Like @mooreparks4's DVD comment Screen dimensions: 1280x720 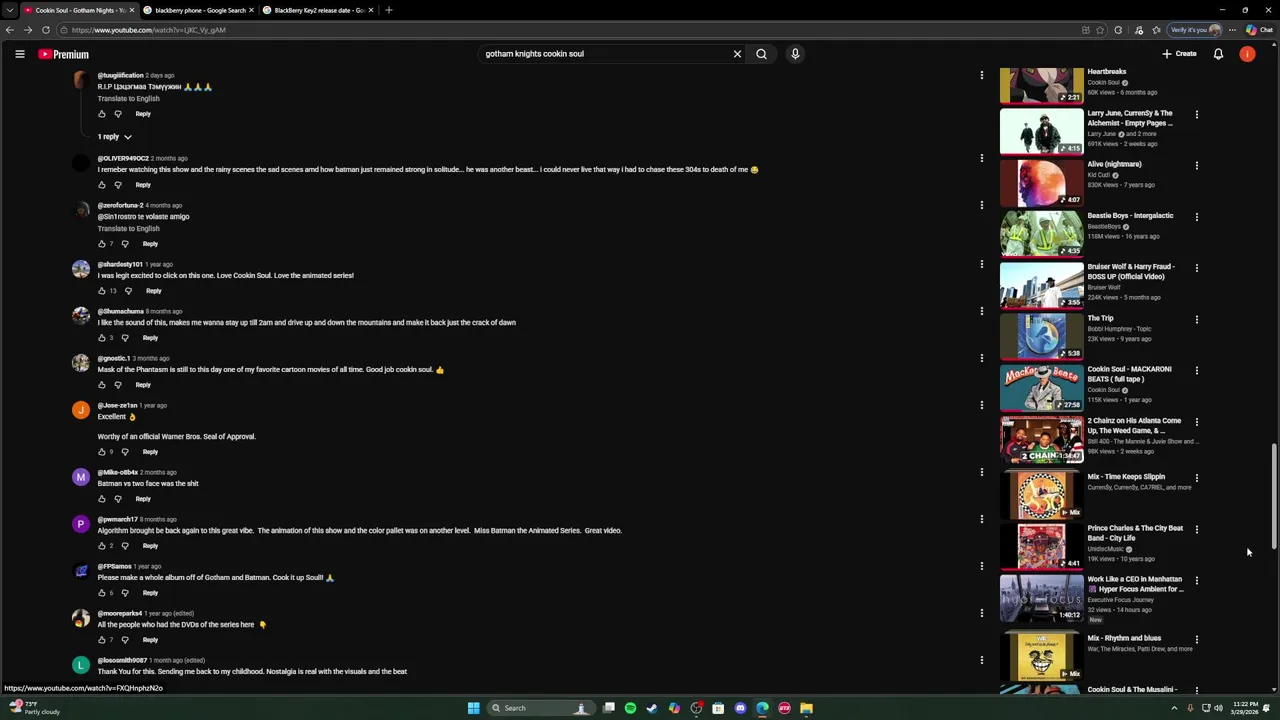pos(102,640)
